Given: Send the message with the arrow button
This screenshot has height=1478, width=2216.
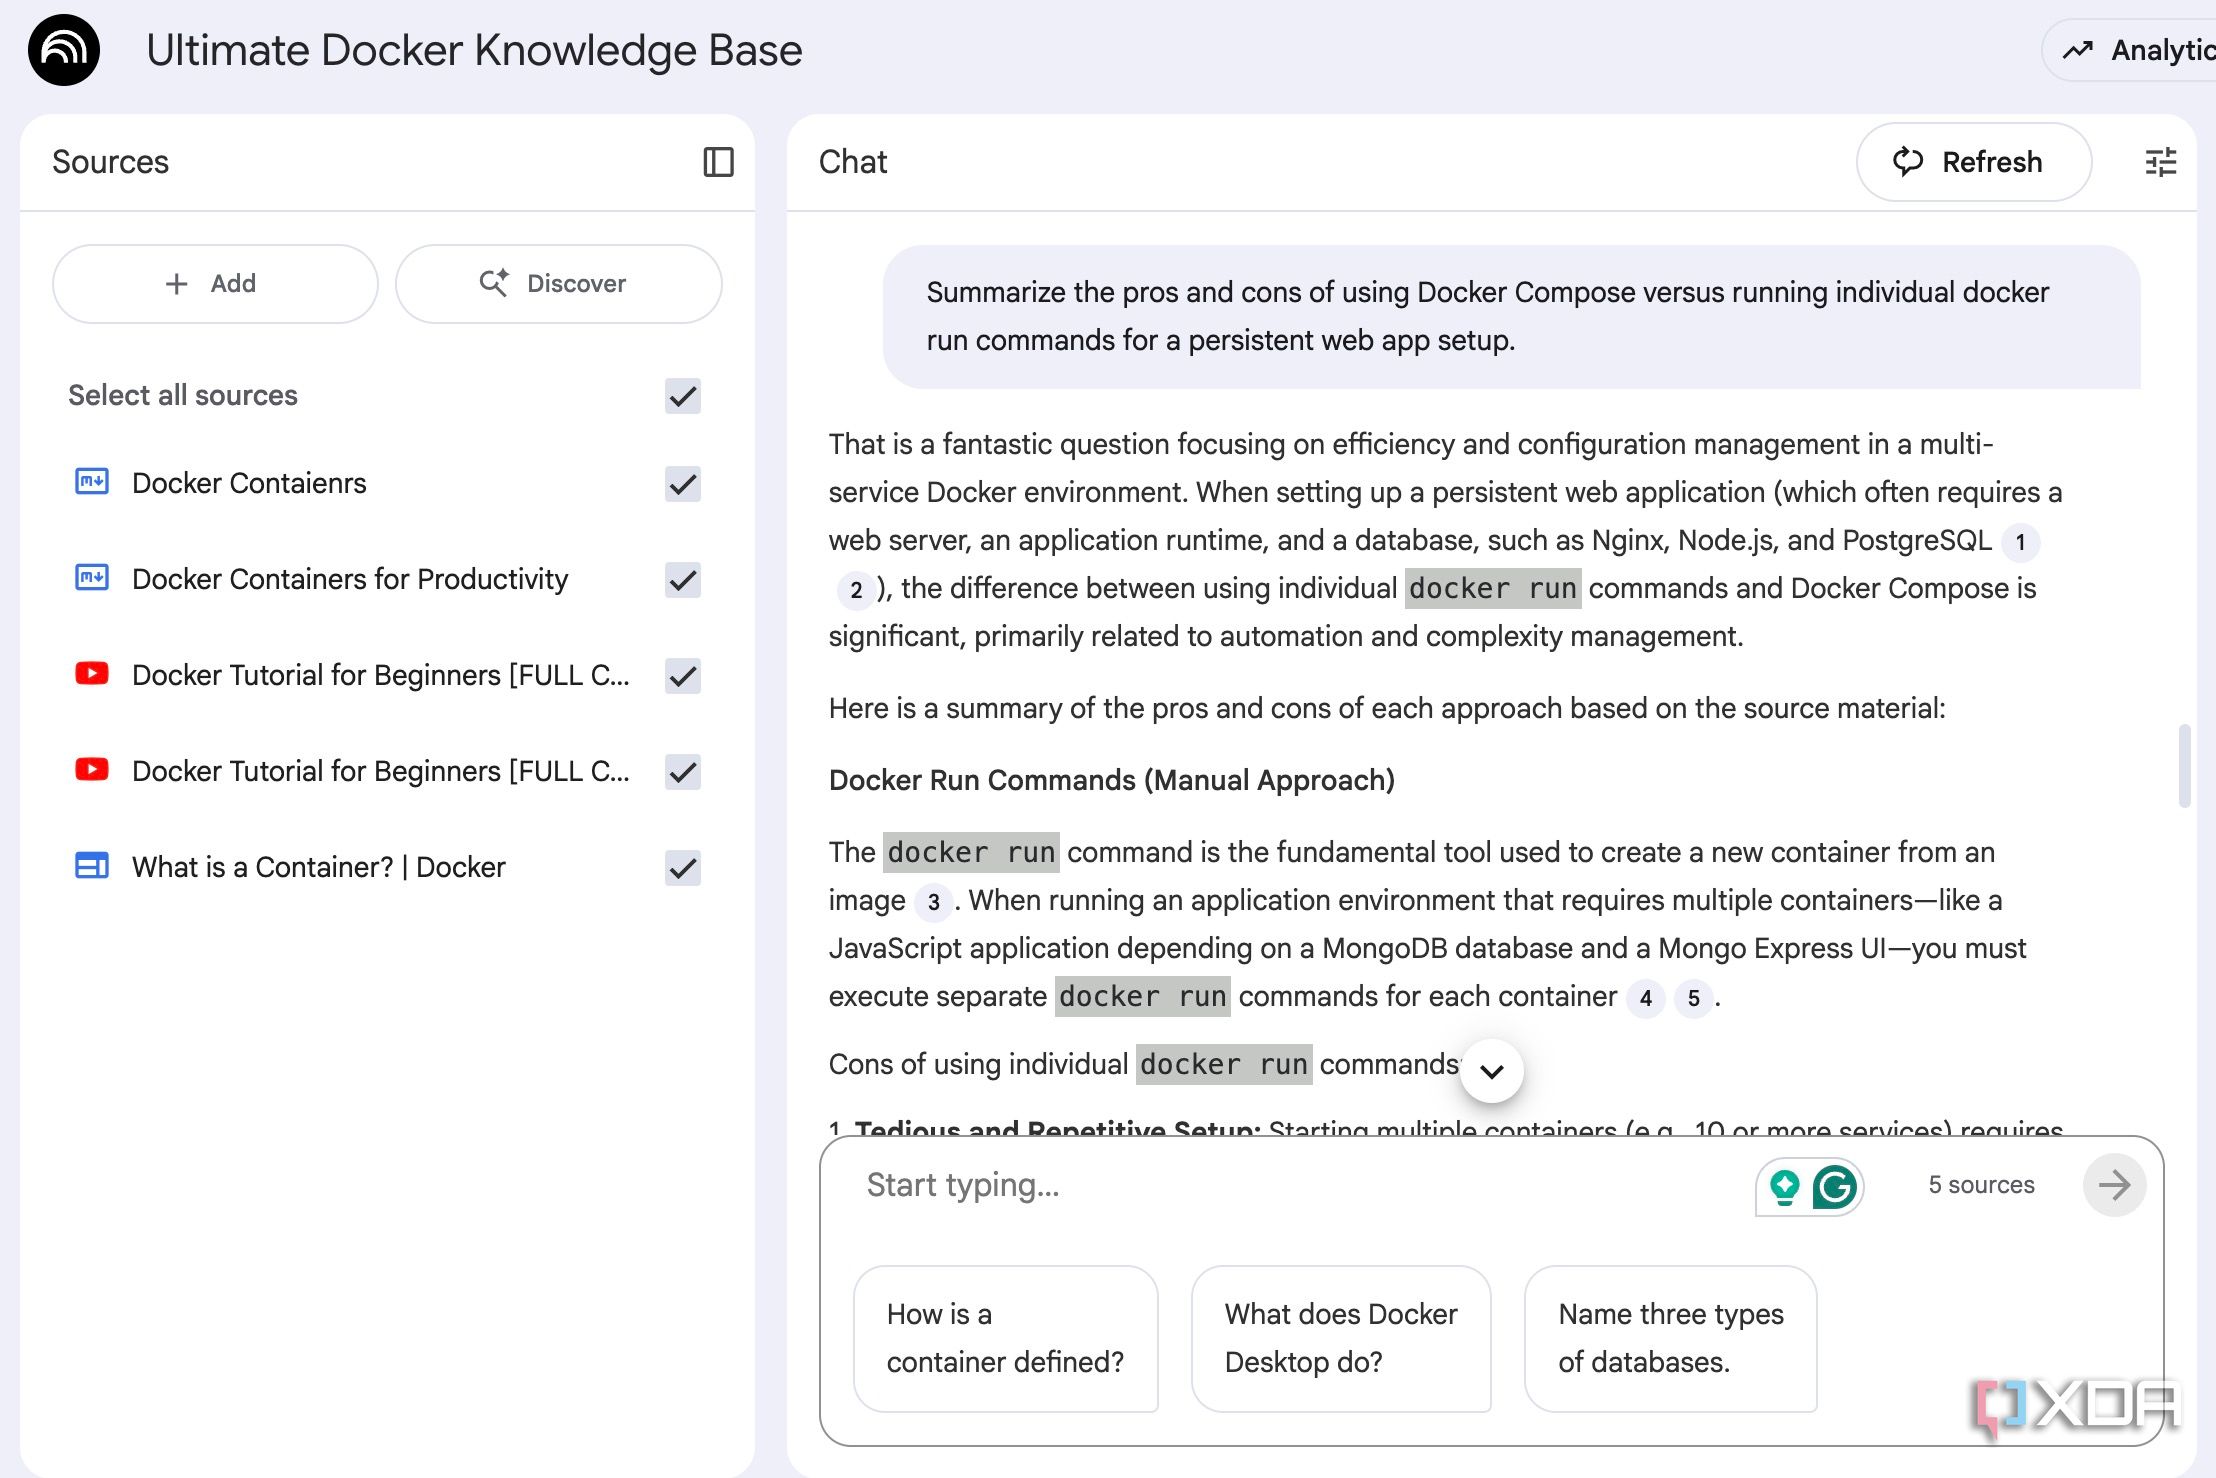Looking at the screenshot, I should pos(2114,1185).
